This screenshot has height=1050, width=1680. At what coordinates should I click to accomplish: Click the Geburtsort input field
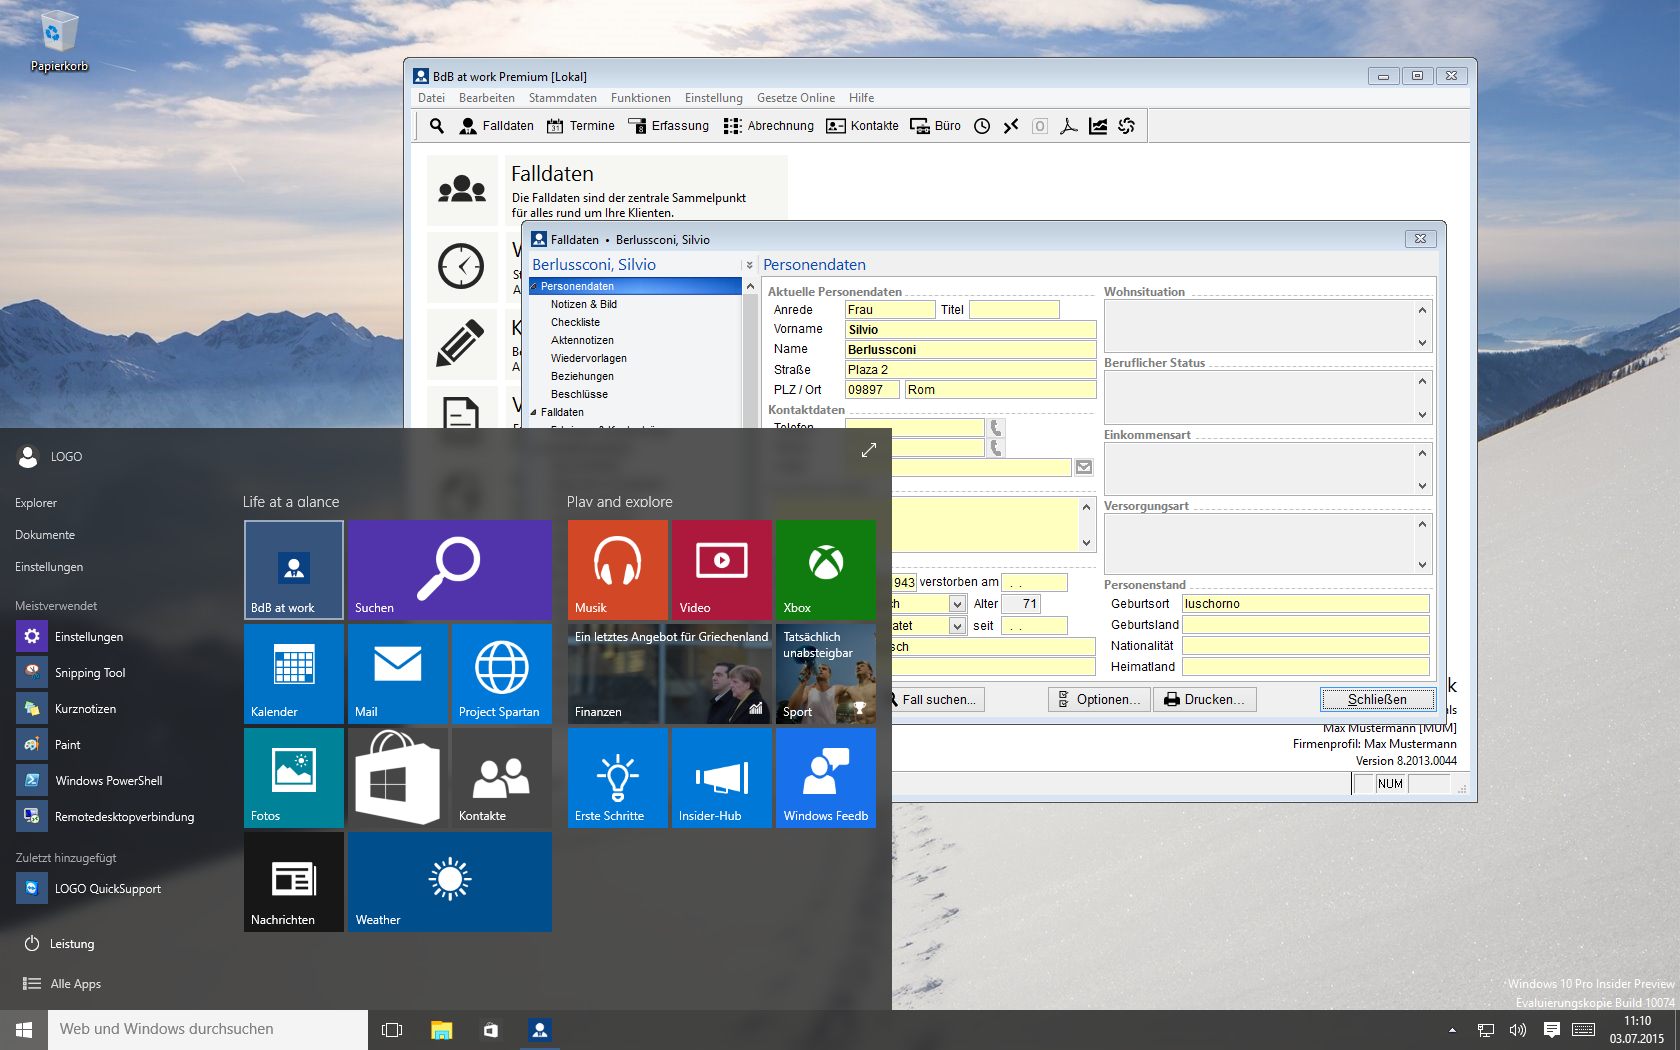pos(1305,604)
